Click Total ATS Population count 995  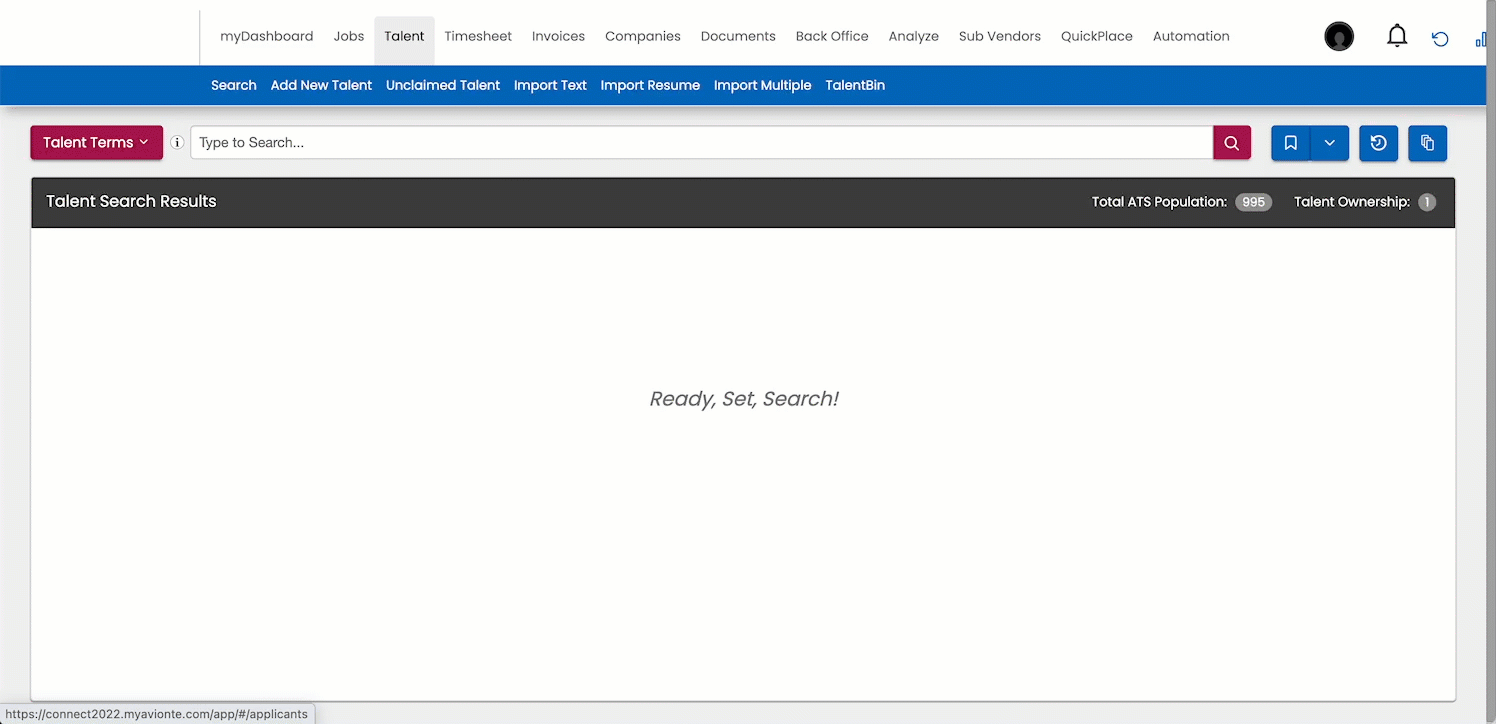[1253, 202]
